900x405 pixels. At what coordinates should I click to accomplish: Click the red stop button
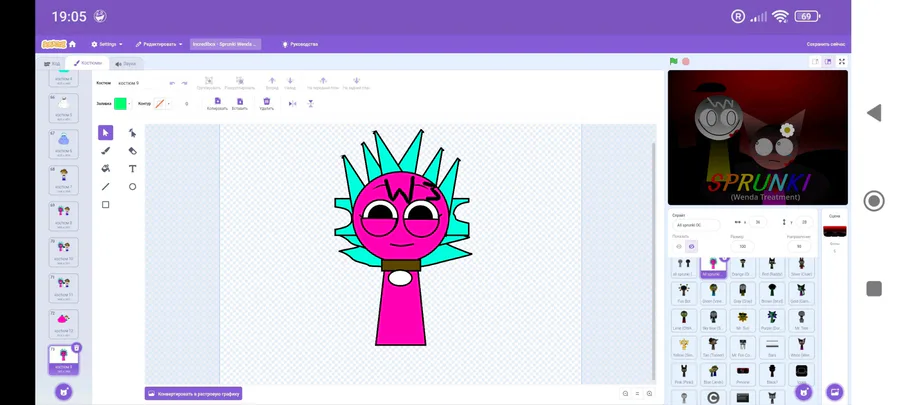coord(686,61)
